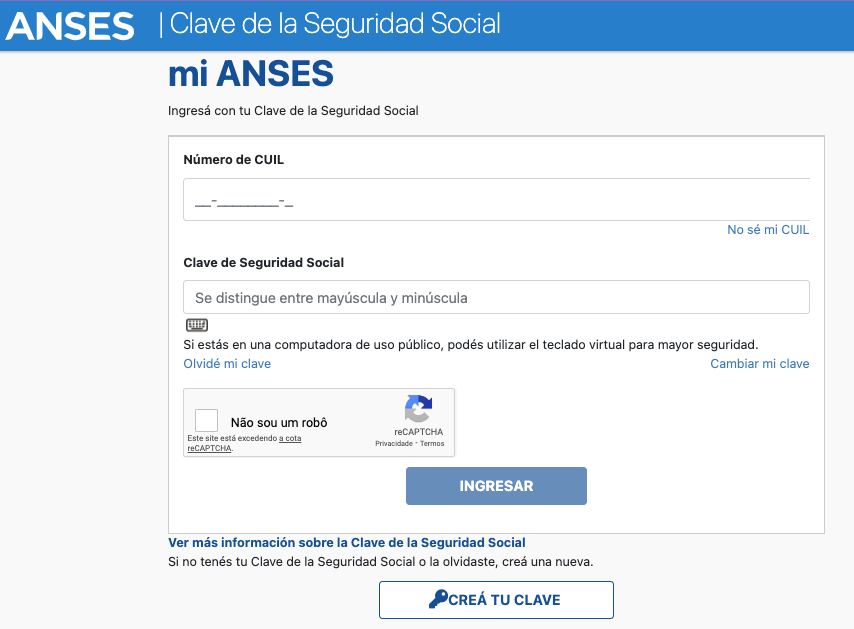
Task: Open 'Ver más información sobre la Clave' link
Action: pos(347,542)
